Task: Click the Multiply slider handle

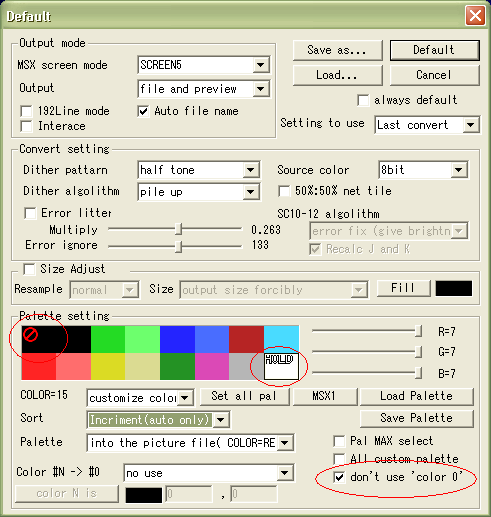Action: click(179, 229)
